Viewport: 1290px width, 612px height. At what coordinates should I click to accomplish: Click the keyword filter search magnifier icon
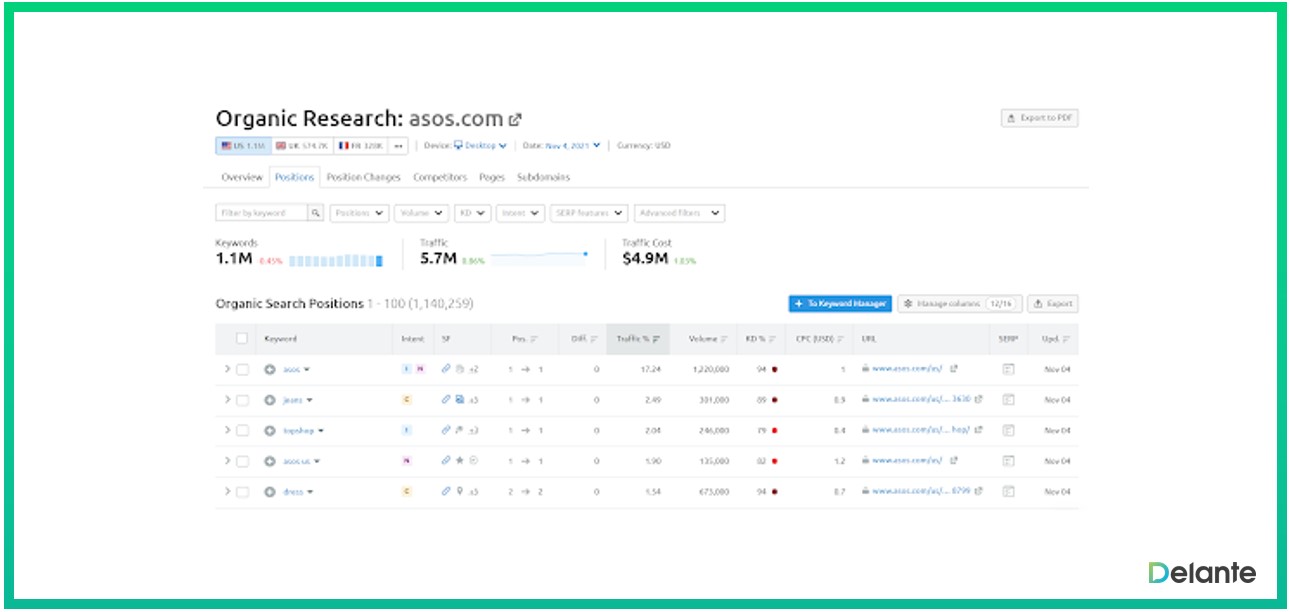click(316, 213)
